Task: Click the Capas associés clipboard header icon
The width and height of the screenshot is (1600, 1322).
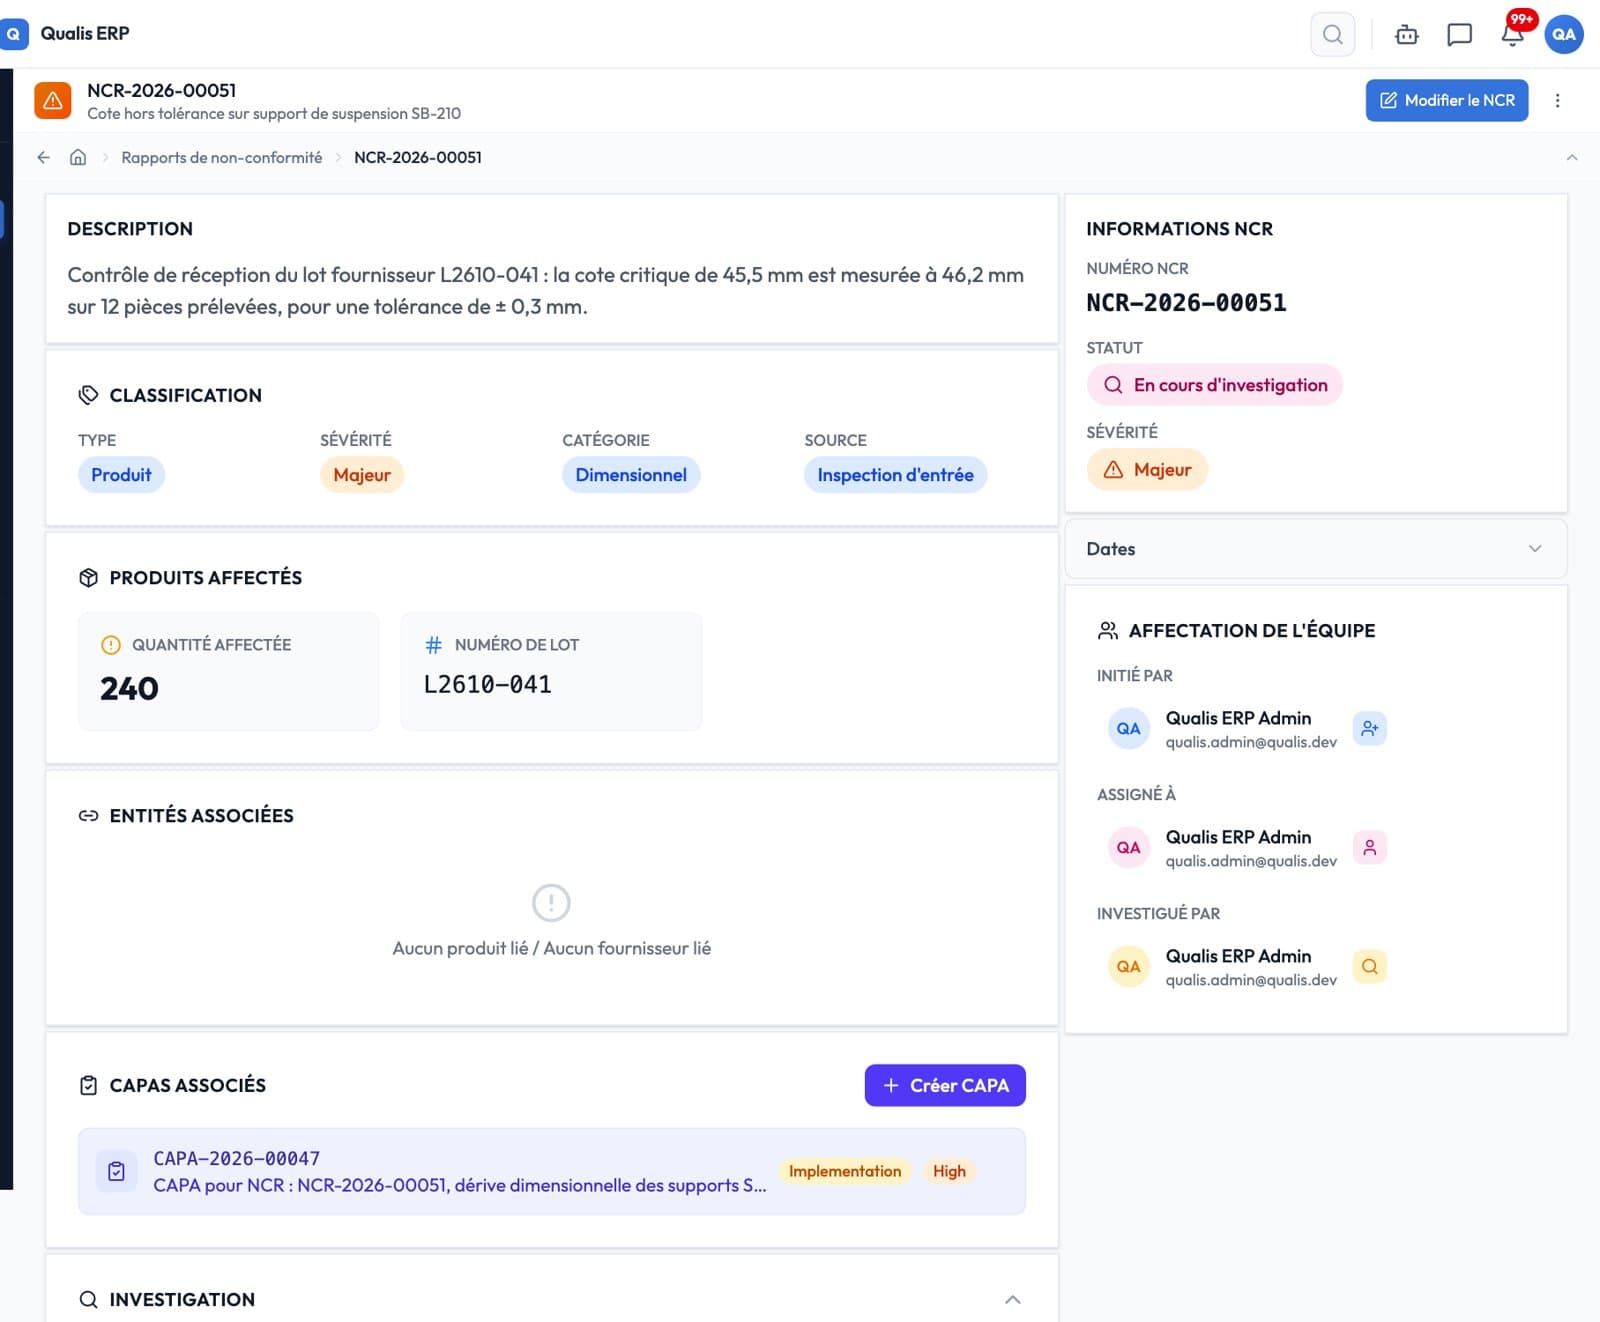Action: coord(88,1085)
